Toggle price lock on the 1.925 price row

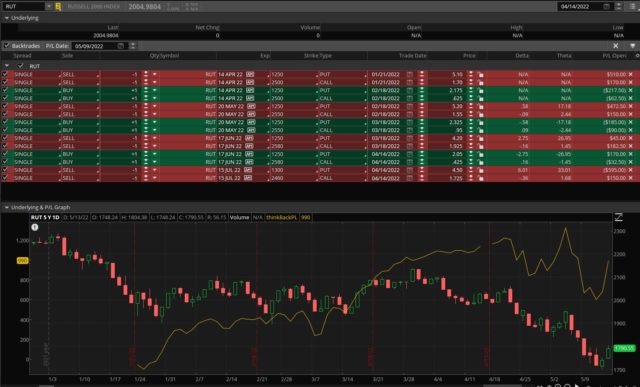coord(481,146)
